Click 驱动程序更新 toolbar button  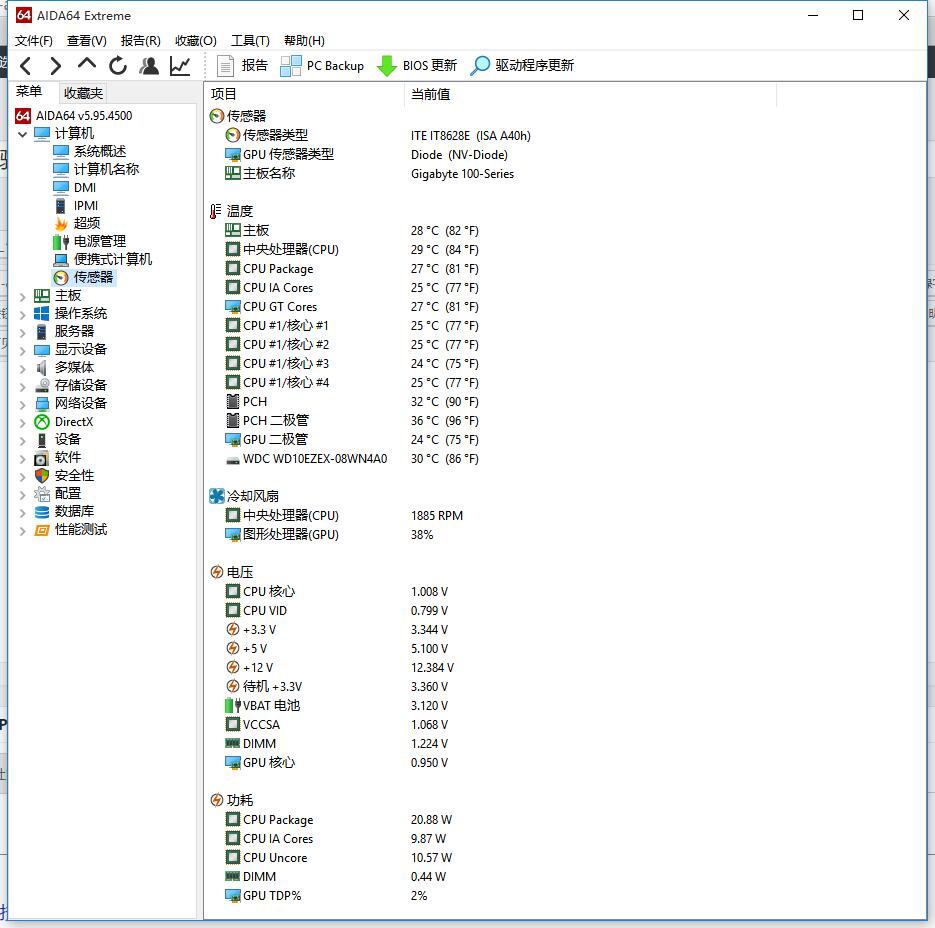click(522, 66)
